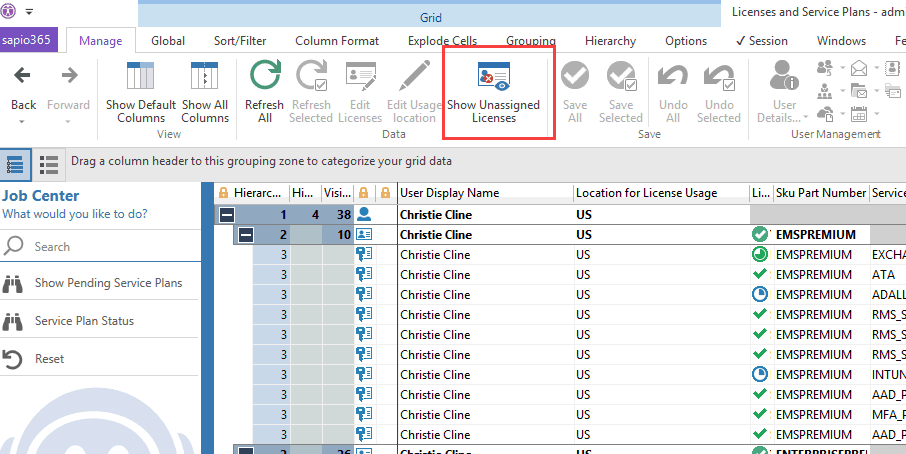Click the Show Unassigned Licenses icon

pos(493,78)
